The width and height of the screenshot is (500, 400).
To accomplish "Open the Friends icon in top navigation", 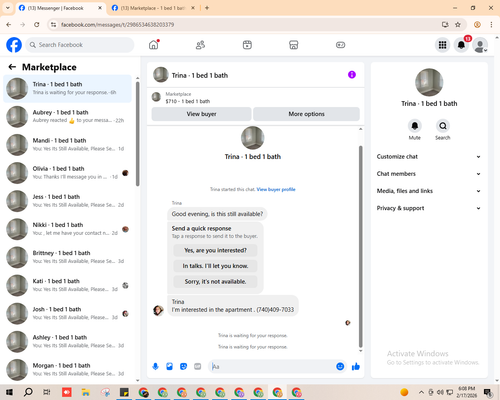I will pos(200,45).
